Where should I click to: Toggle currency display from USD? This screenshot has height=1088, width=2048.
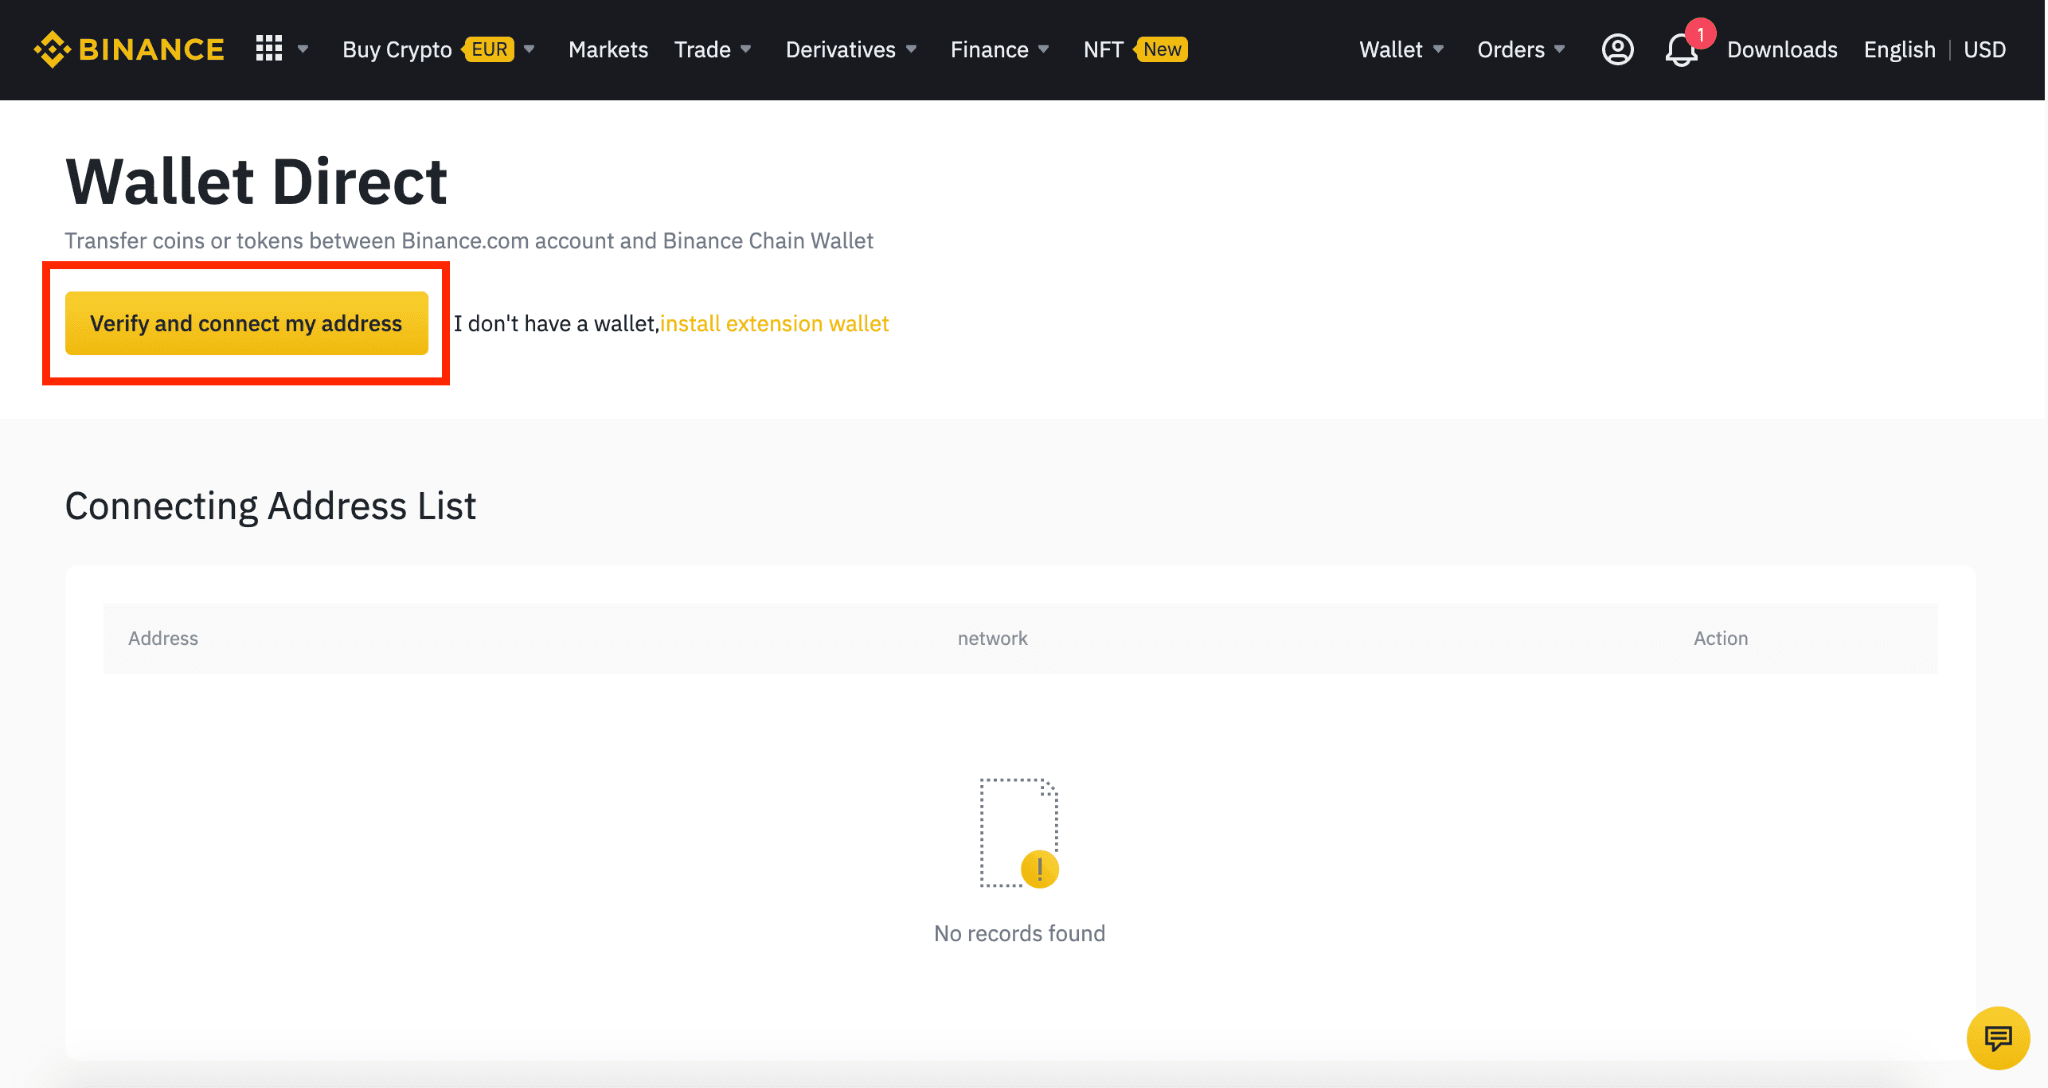(1987, 49)
